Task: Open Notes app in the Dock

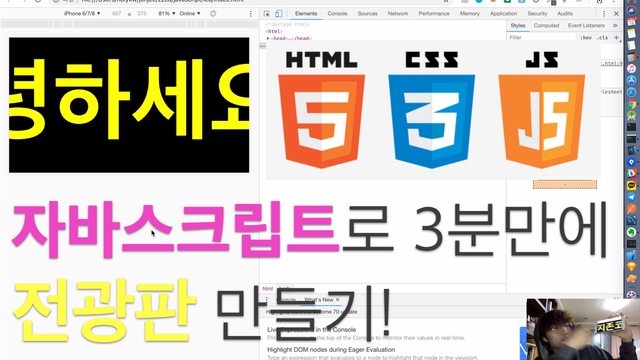Action: (x=631, y=34)
